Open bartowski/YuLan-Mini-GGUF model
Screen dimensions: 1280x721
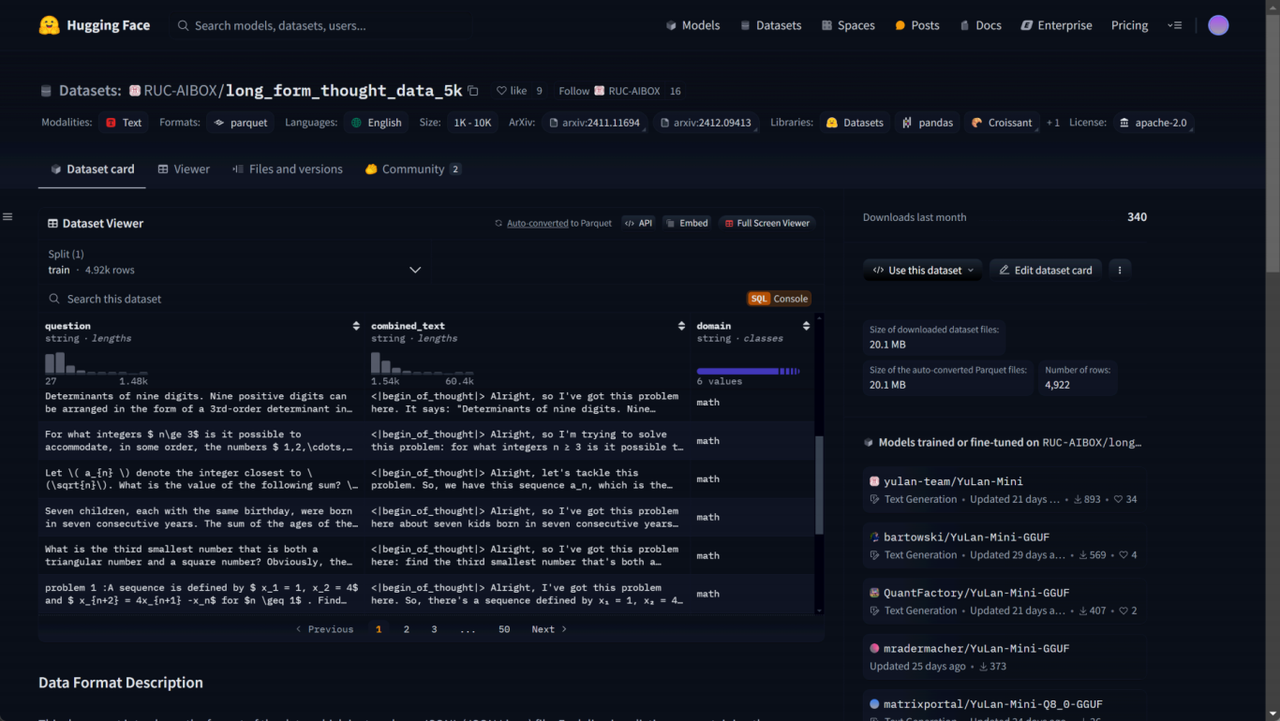click(1003, 545)
